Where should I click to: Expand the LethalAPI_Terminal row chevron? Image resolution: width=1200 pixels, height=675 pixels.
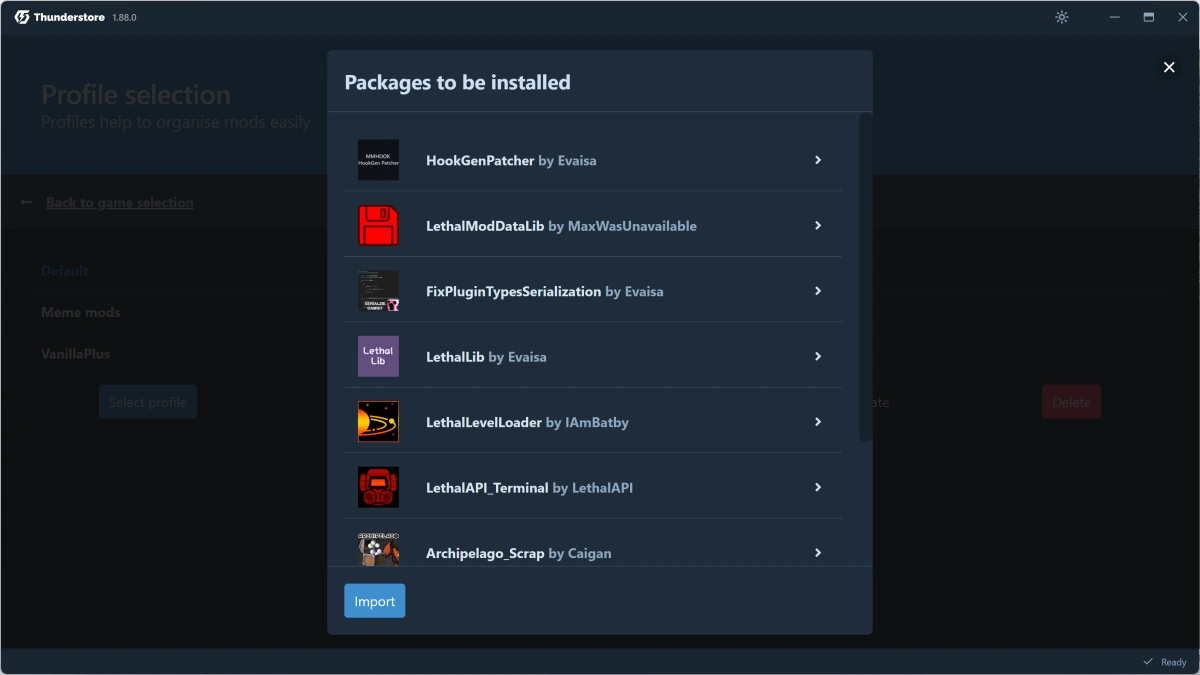coord(818,487)
